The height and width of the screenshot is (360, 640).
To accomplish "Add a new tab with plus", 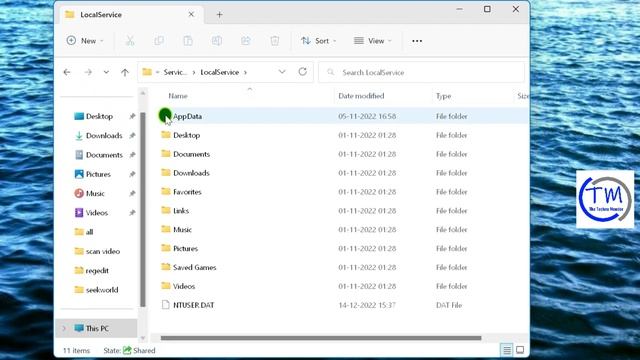I will pyautogui.click(x=220, y=15).
